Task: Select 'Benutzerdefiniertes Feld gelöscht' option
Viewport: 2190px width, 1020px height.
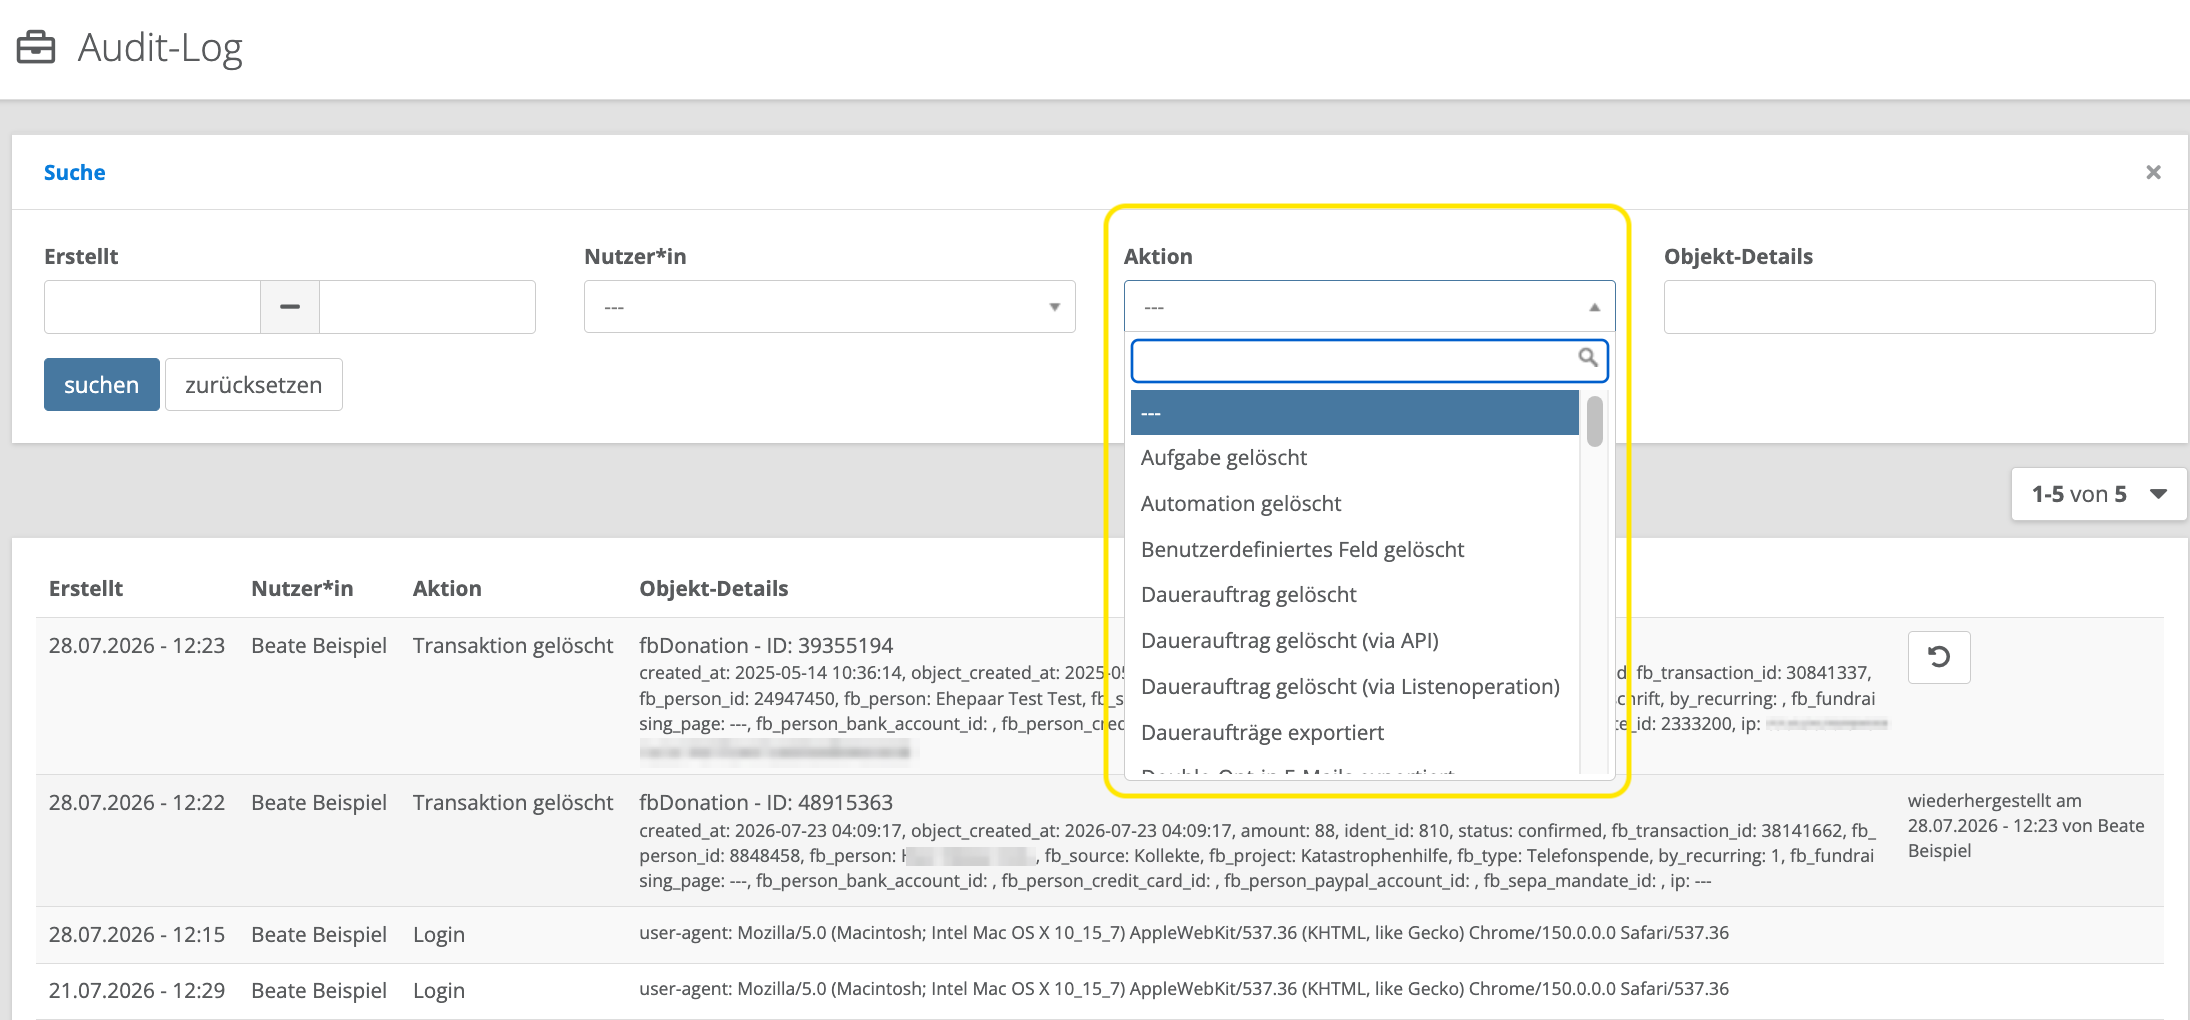Action: (1354, 550)
